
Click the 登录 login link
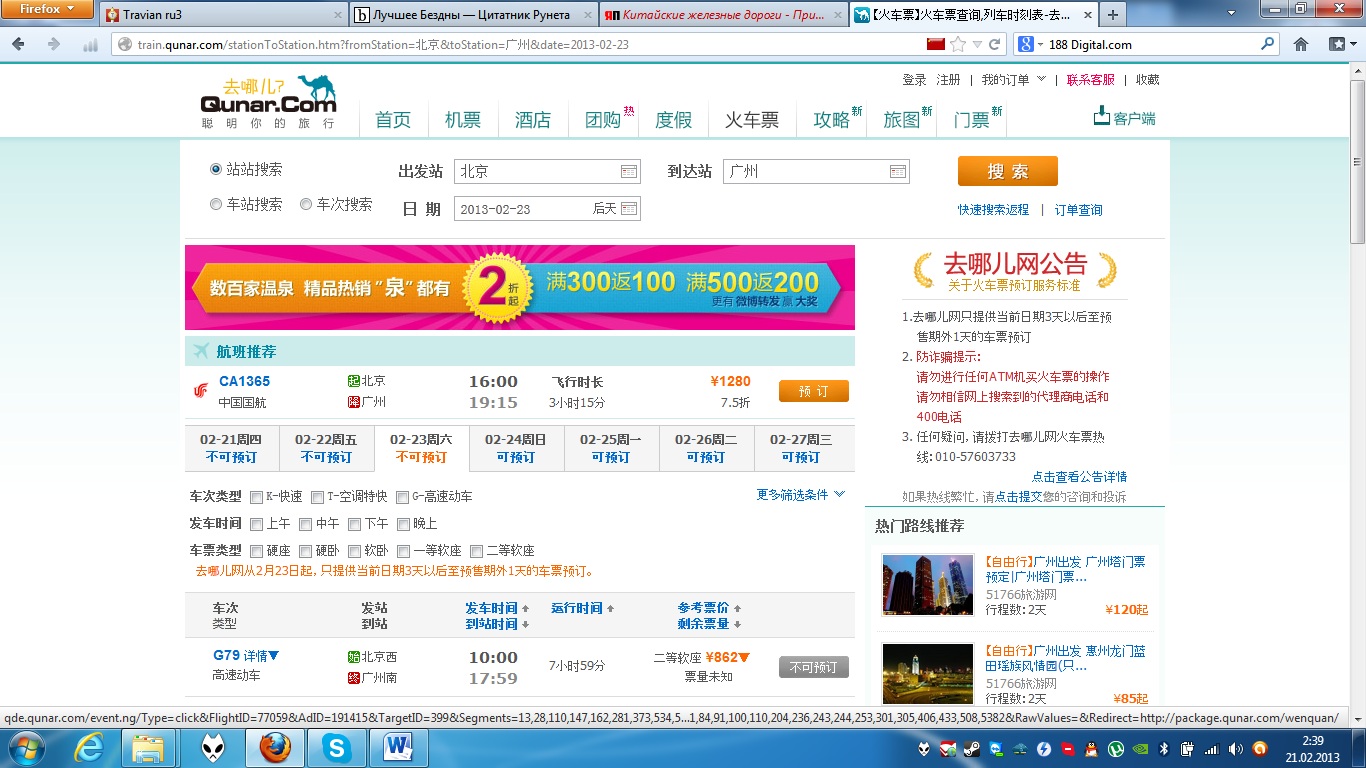tap(914, 79)
